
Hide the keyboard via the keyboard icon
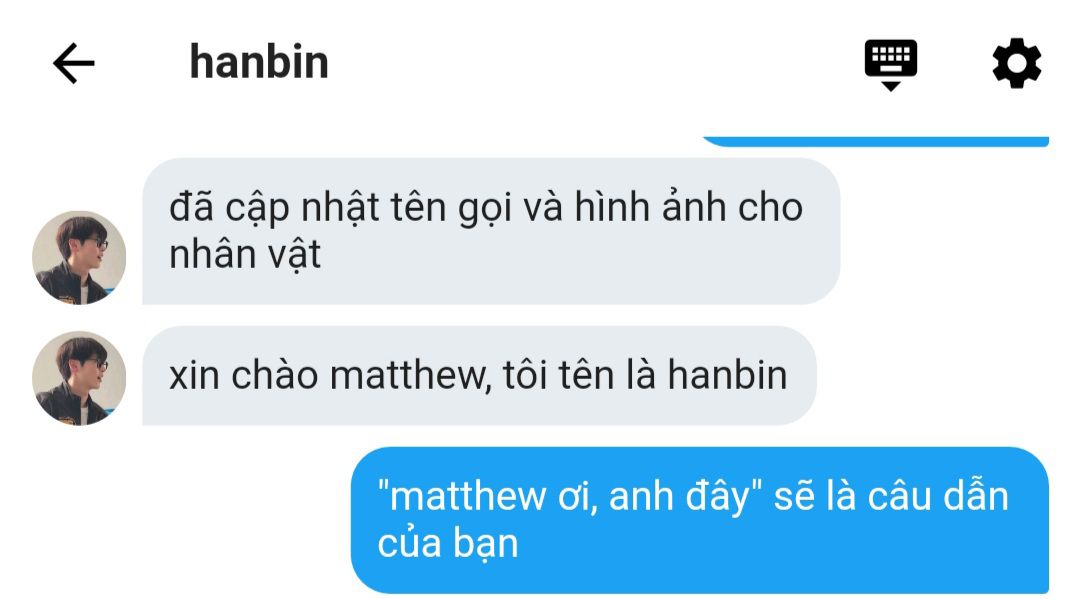pos(891,64)
